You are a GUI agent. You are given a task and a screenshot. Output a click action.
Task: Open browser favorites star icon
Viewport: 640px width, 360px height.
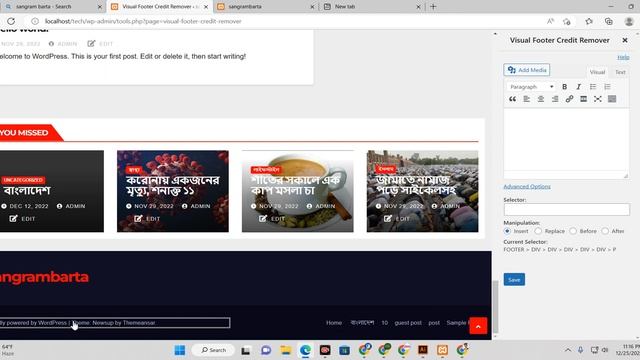[x=589, y=21]
